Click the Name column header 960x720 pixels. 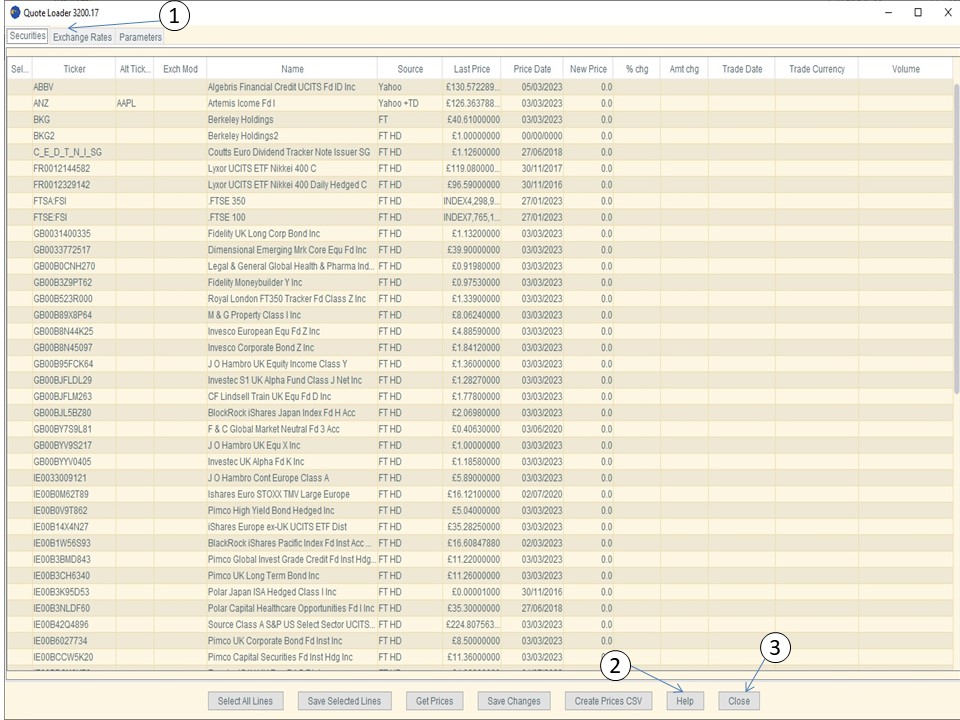coord(292,69)
